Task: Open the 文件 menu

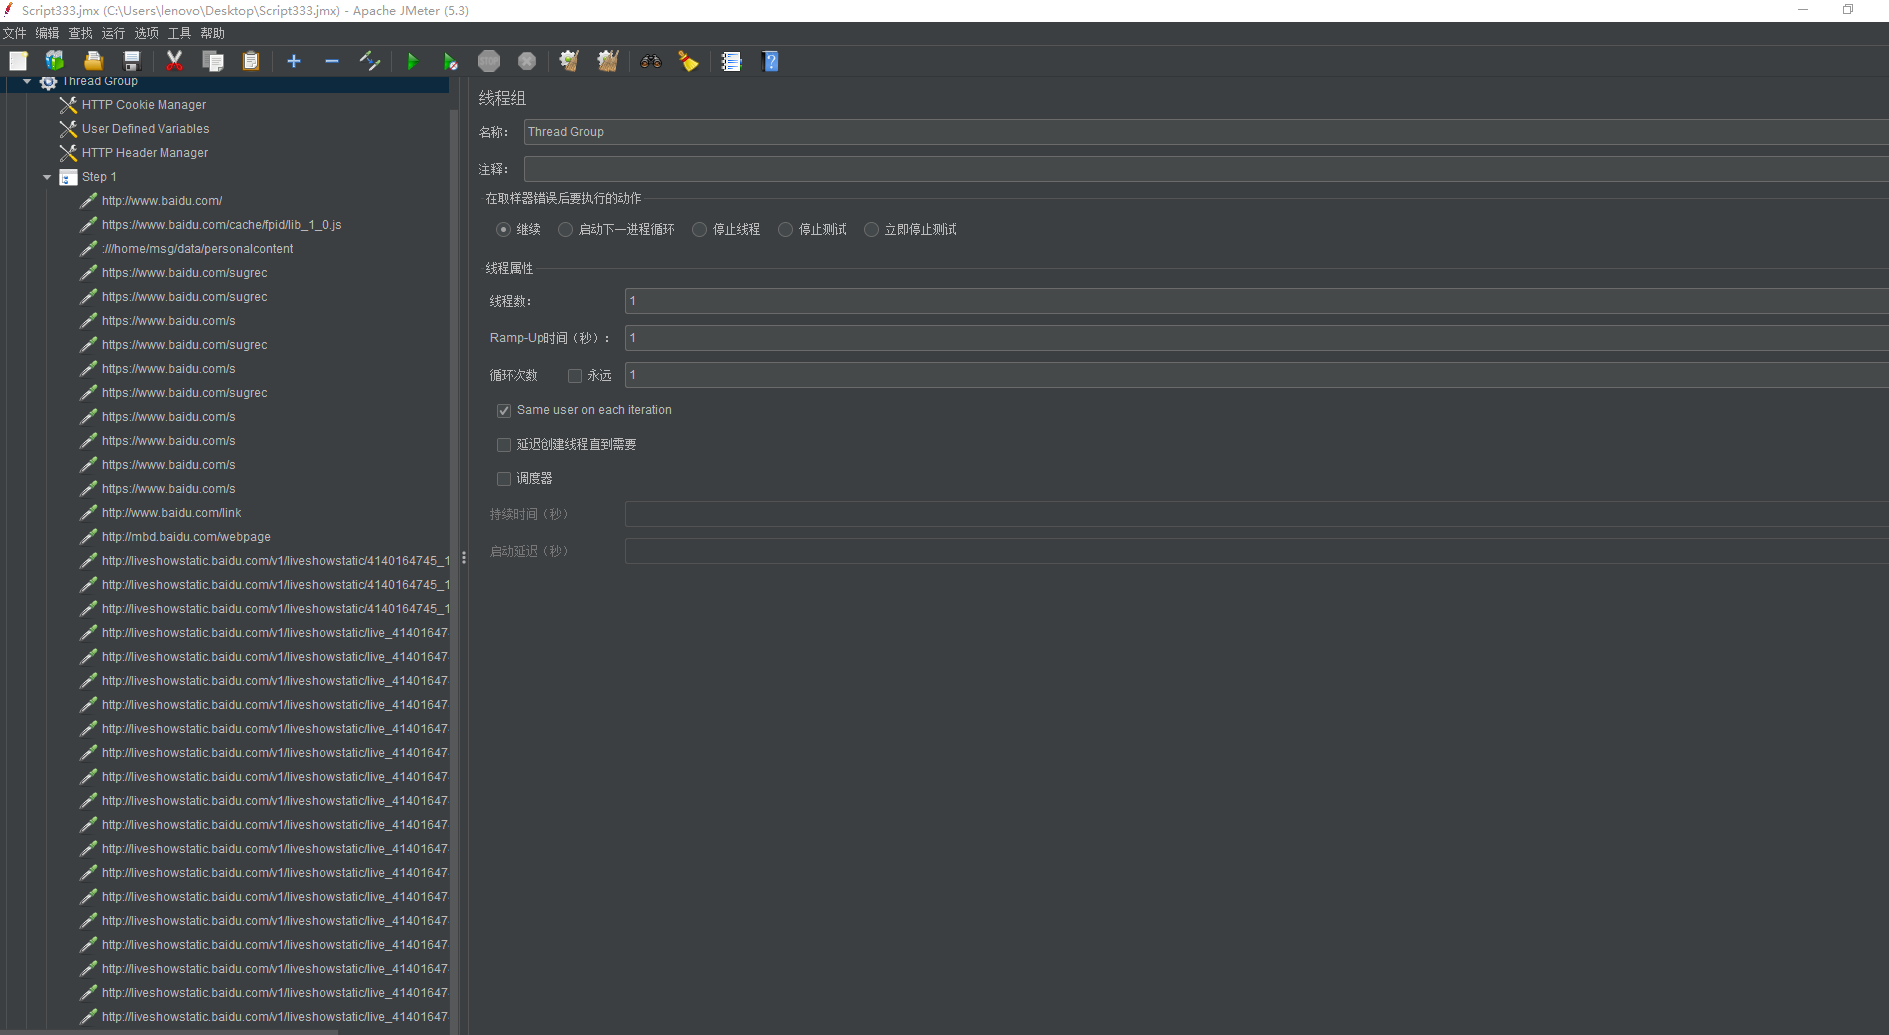Action: coord(15,34)
